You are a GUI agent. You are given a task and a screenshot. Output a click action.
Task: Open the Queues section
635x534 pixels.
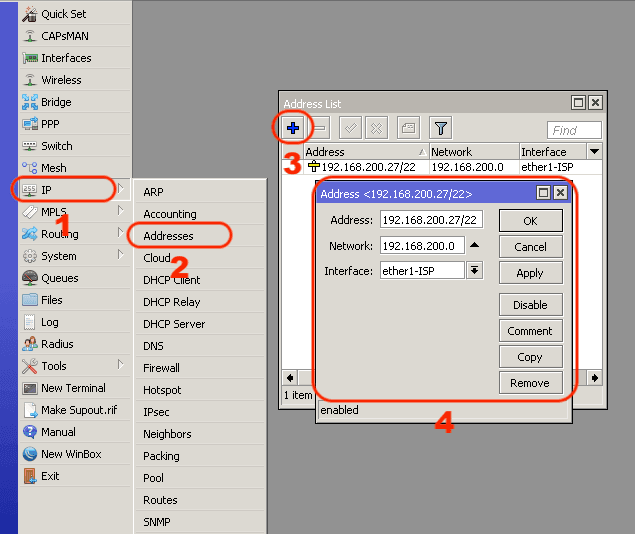pos(75,278)
